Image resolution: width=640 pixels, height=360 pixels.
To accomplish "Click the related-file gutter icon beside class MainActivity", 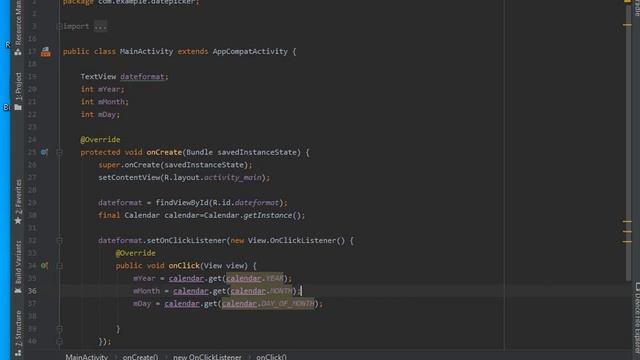I will tap(46, 51).
